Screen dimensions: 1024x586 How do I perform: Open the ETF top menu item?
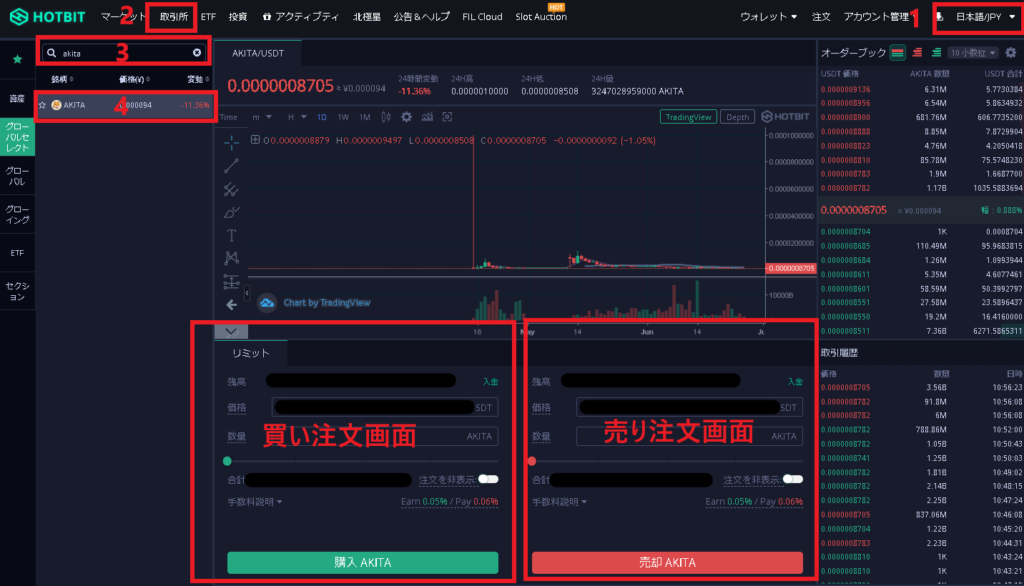pyautogui.click(x=208, y=17)
